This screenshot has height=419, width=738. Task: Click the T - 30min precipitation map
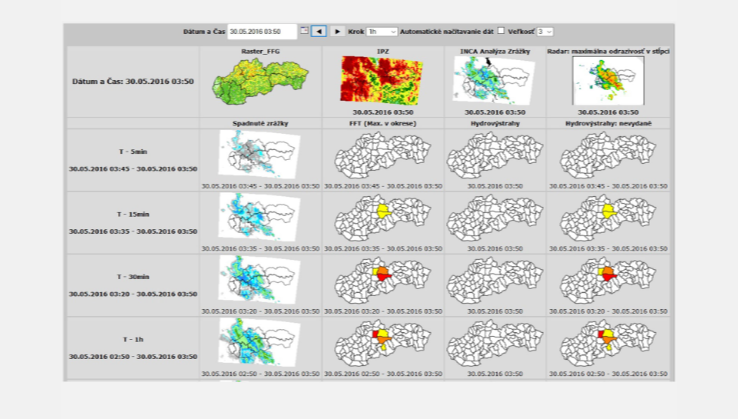coord(259,279)
